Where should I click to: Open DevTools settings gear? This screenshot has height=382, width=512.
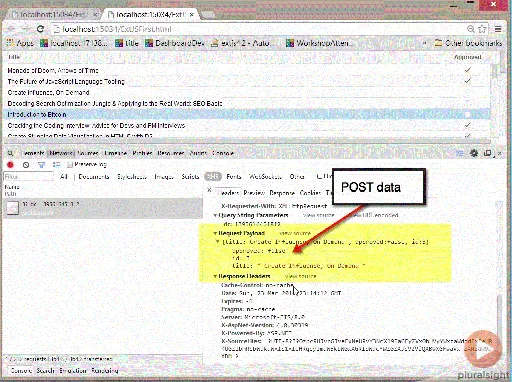click(x=474, y=153)
